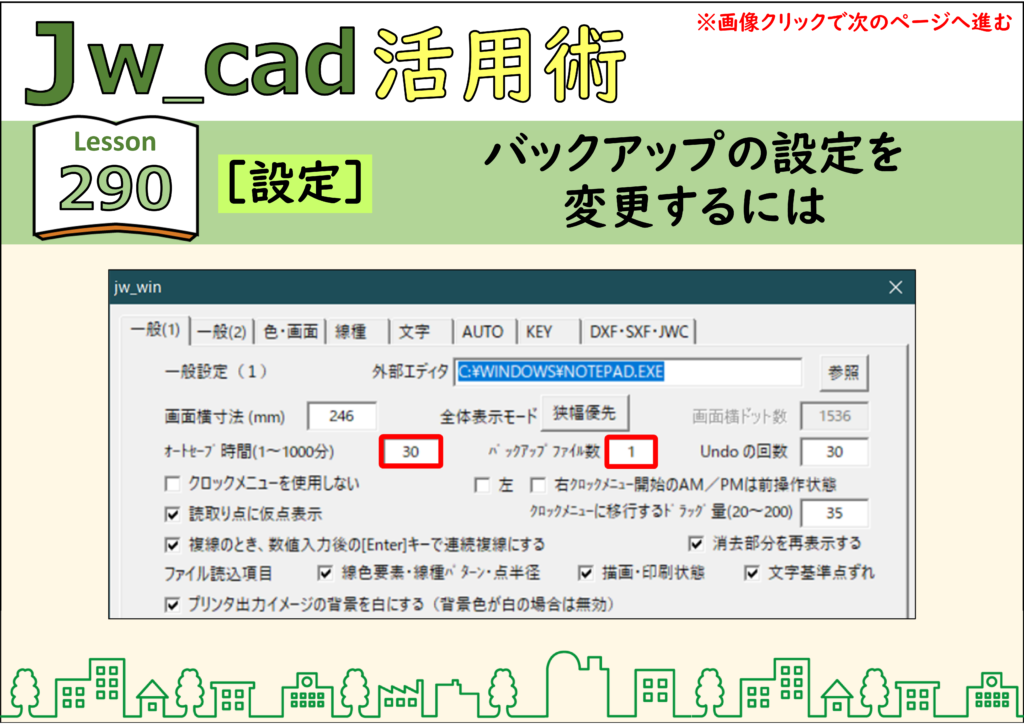1024x724 pixels.
Task: Uncheck the 文字基準点ずれ checkbox
Action: pos(752,573)
